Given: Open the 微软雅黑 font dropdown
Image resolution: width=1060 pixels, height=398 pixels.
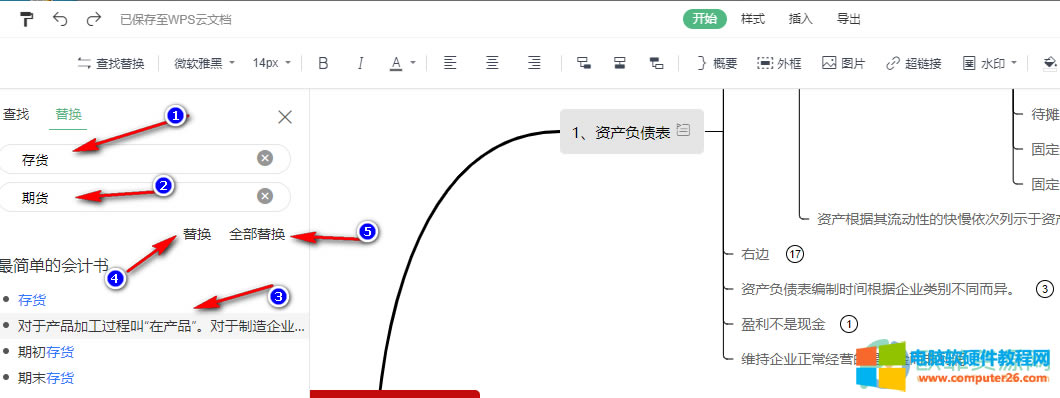Looking at the screenshot, I should [204, 64].
